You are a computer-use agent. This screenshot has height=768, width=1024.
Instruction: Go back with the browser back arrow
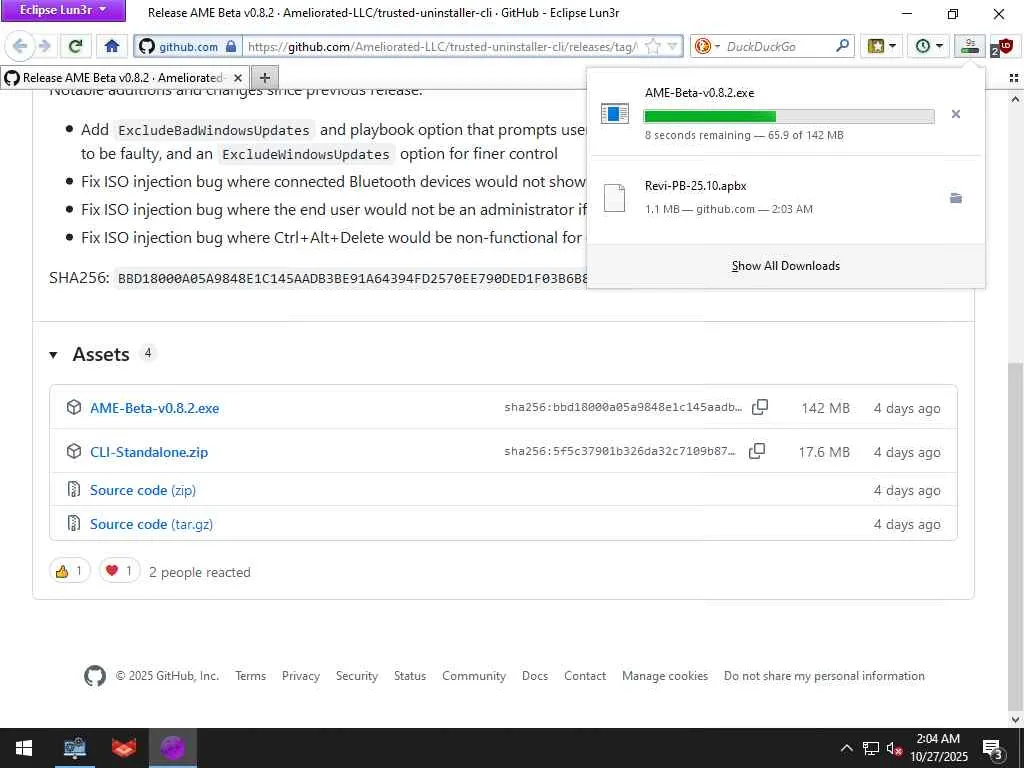[20, 46]
